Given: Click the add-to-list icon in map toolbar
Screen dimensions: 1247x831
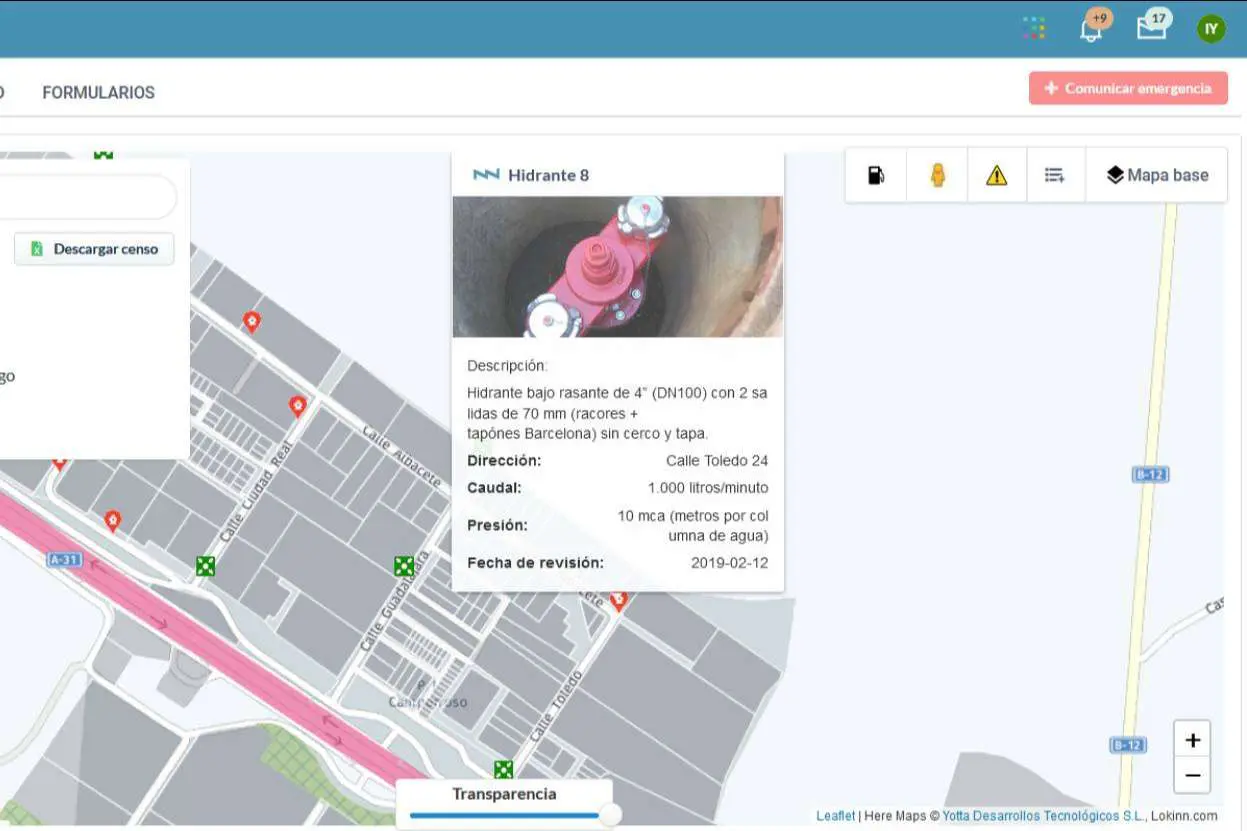Looking at the screenshot, I should click(1055, 175).
